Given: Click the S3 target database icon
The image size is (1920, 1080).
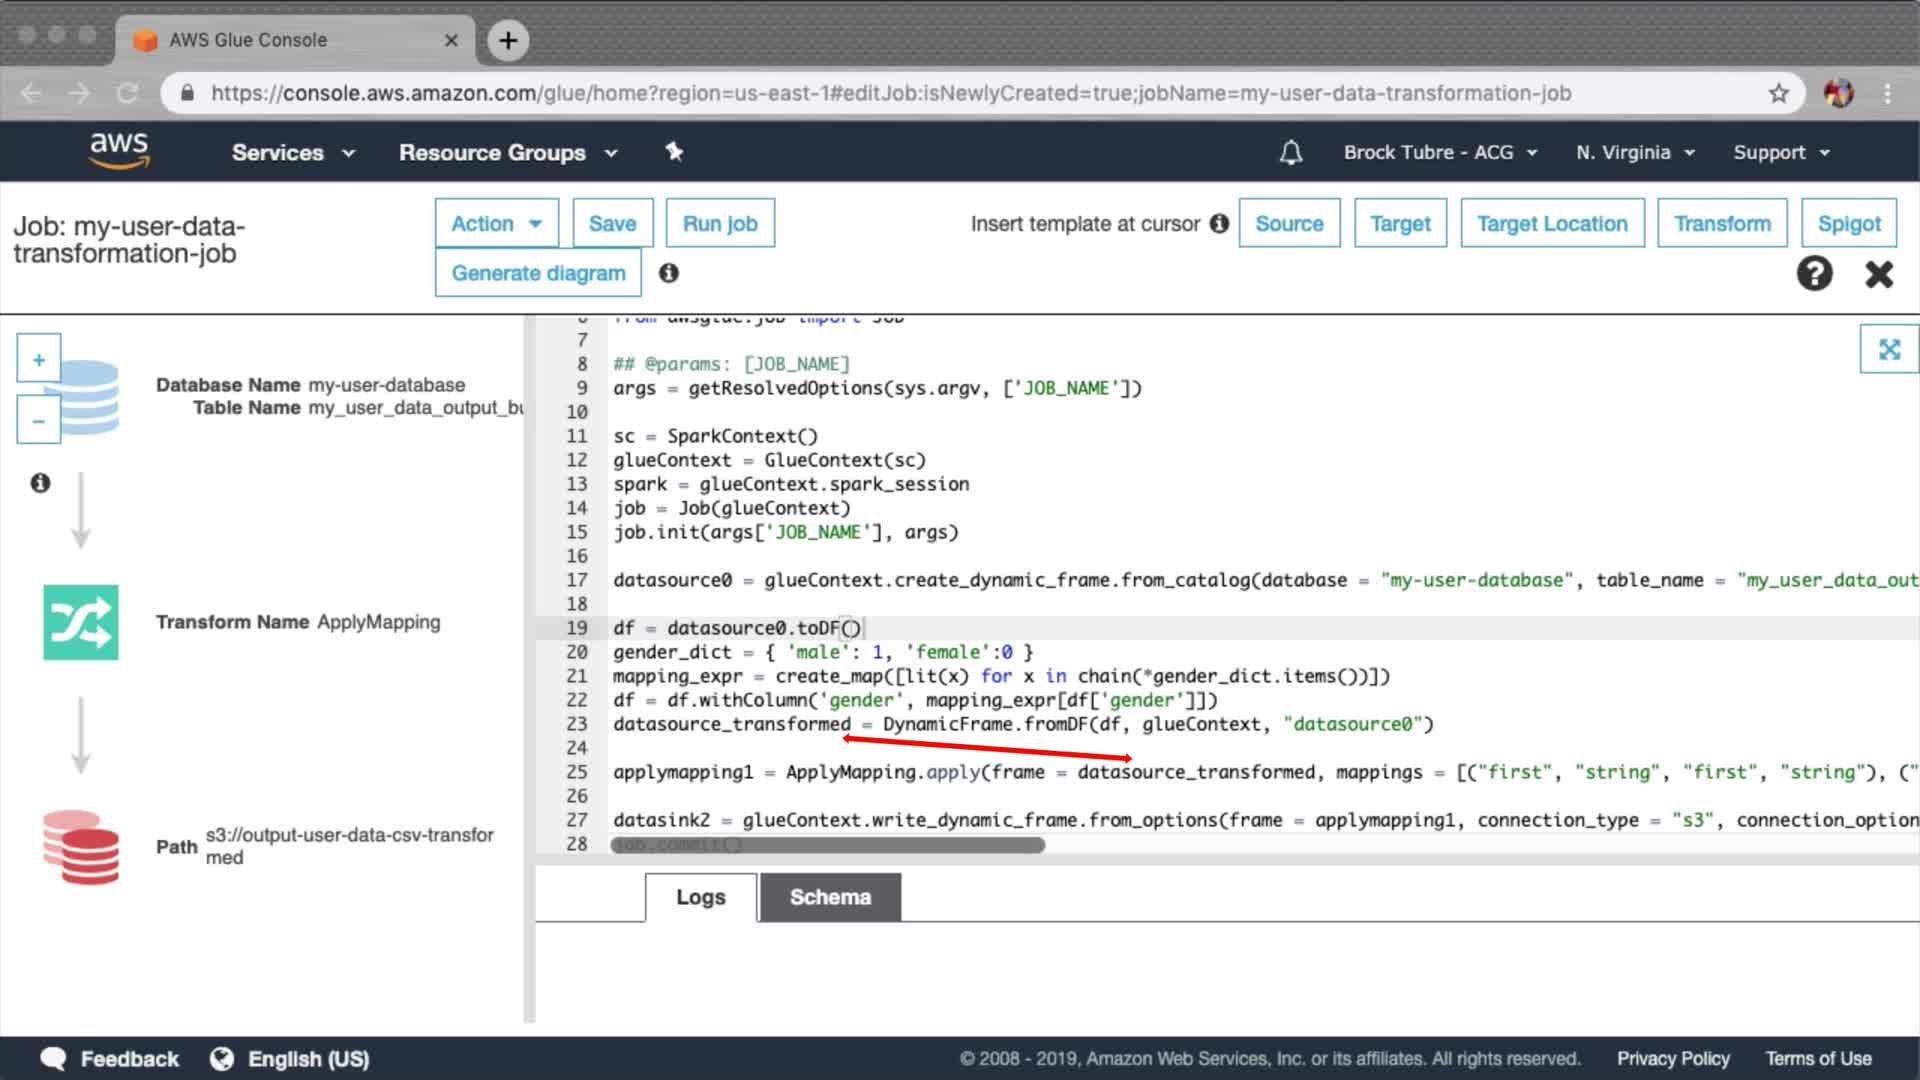Looking at the screenshot, I should click(81, 847).
